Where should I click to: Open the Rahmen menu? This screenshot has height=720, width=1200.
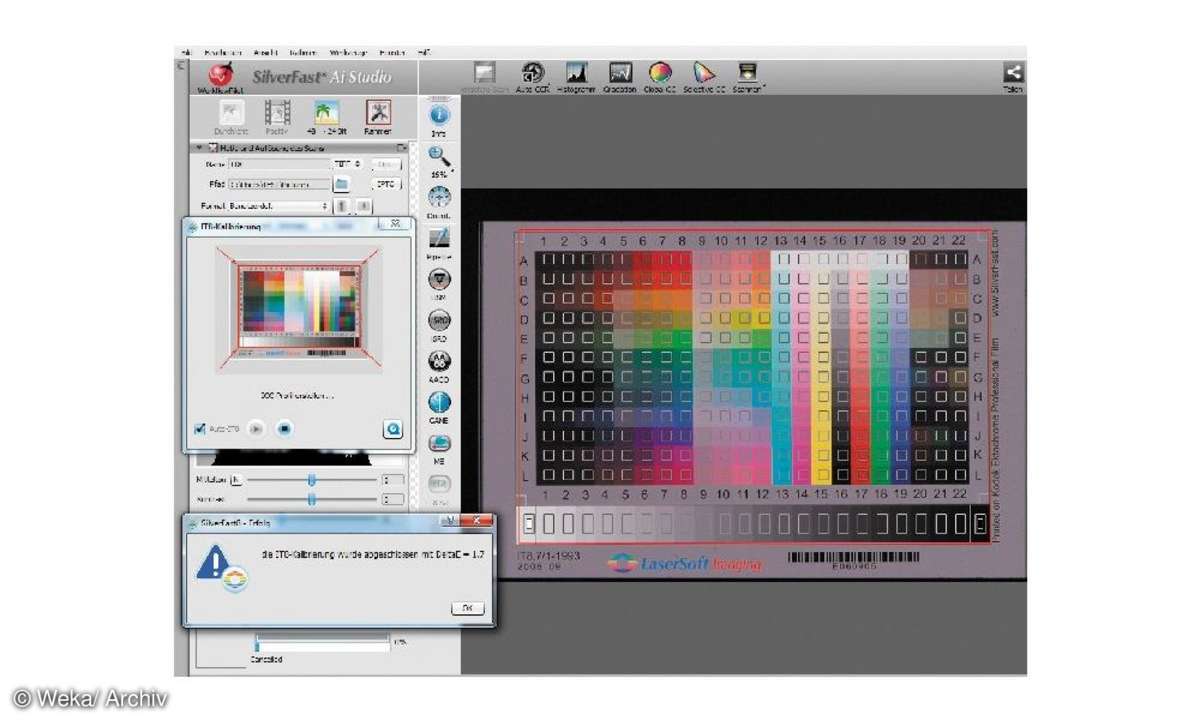(302, 52)
